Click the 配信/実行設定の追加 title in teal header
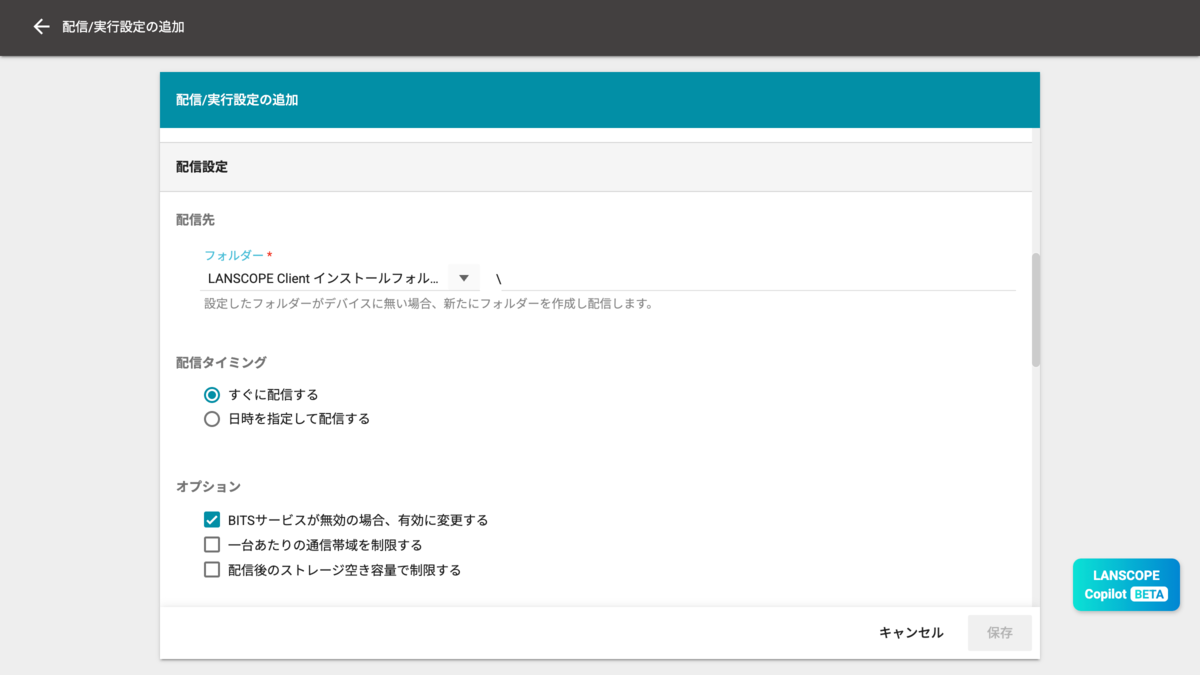The image size is (1200, 675). 237,100
